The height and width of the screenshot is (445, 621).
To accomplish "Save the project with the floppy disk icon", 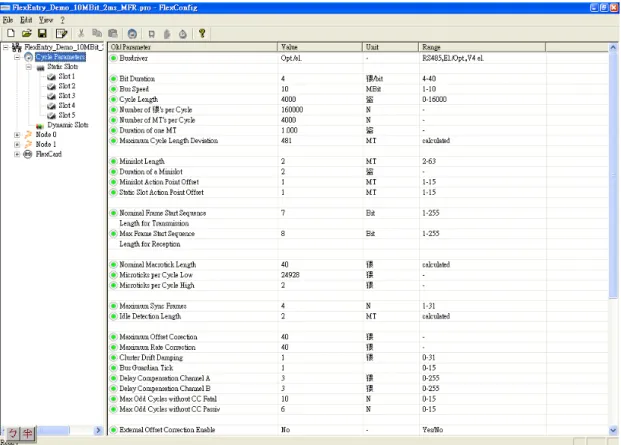I will 42,34.
